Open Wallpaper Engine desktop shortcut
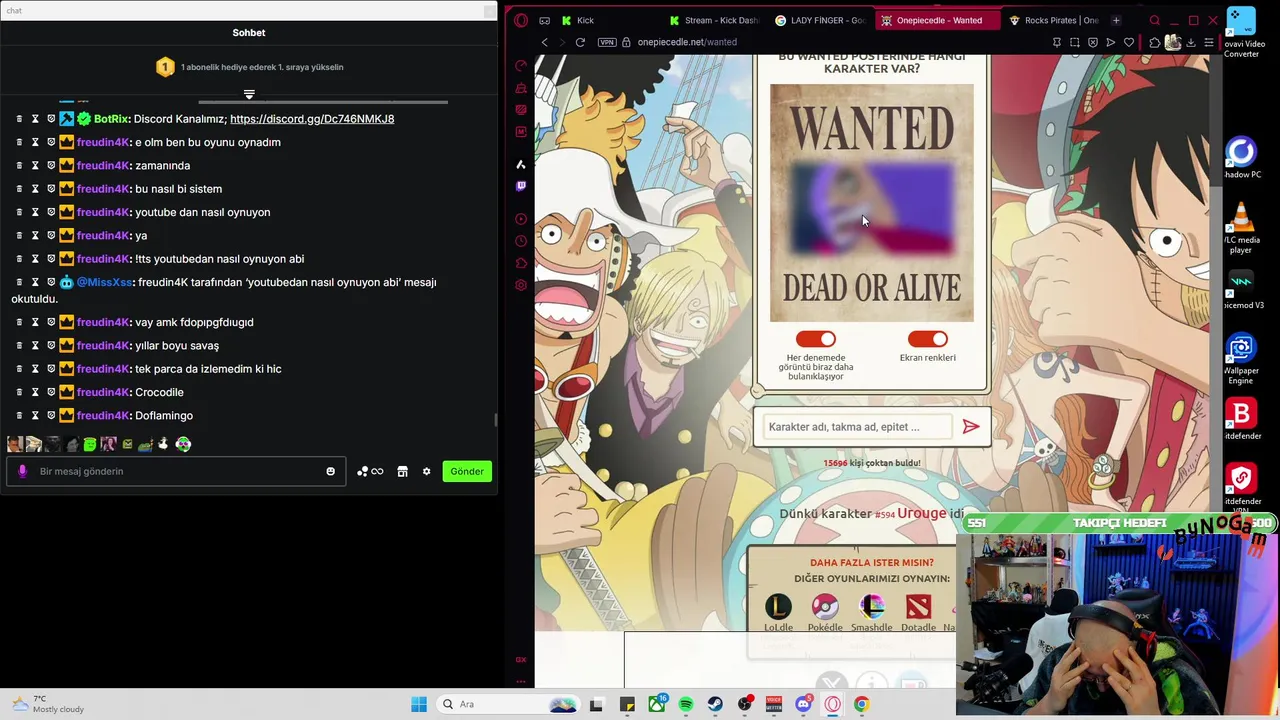 click(1241, 359)
